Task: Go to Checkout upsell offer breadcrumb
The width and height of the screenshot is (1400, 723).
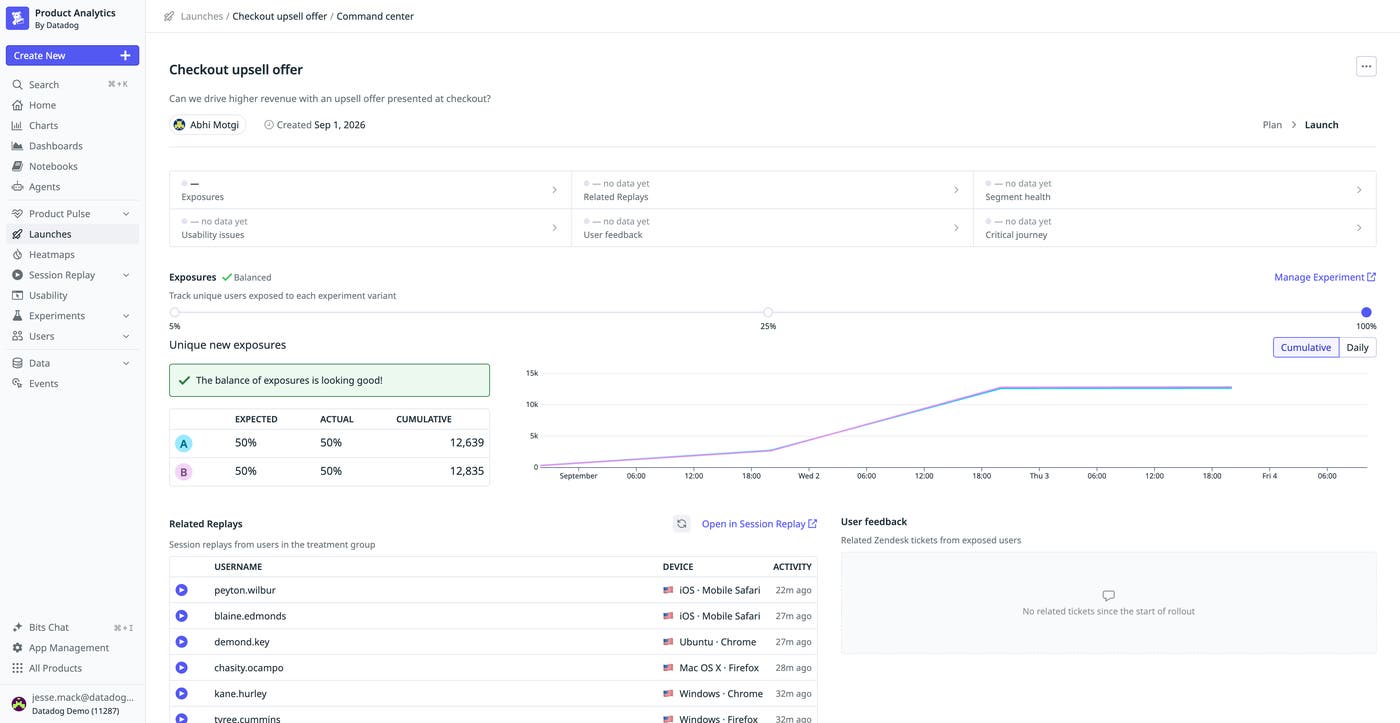Action: point(280,16)
